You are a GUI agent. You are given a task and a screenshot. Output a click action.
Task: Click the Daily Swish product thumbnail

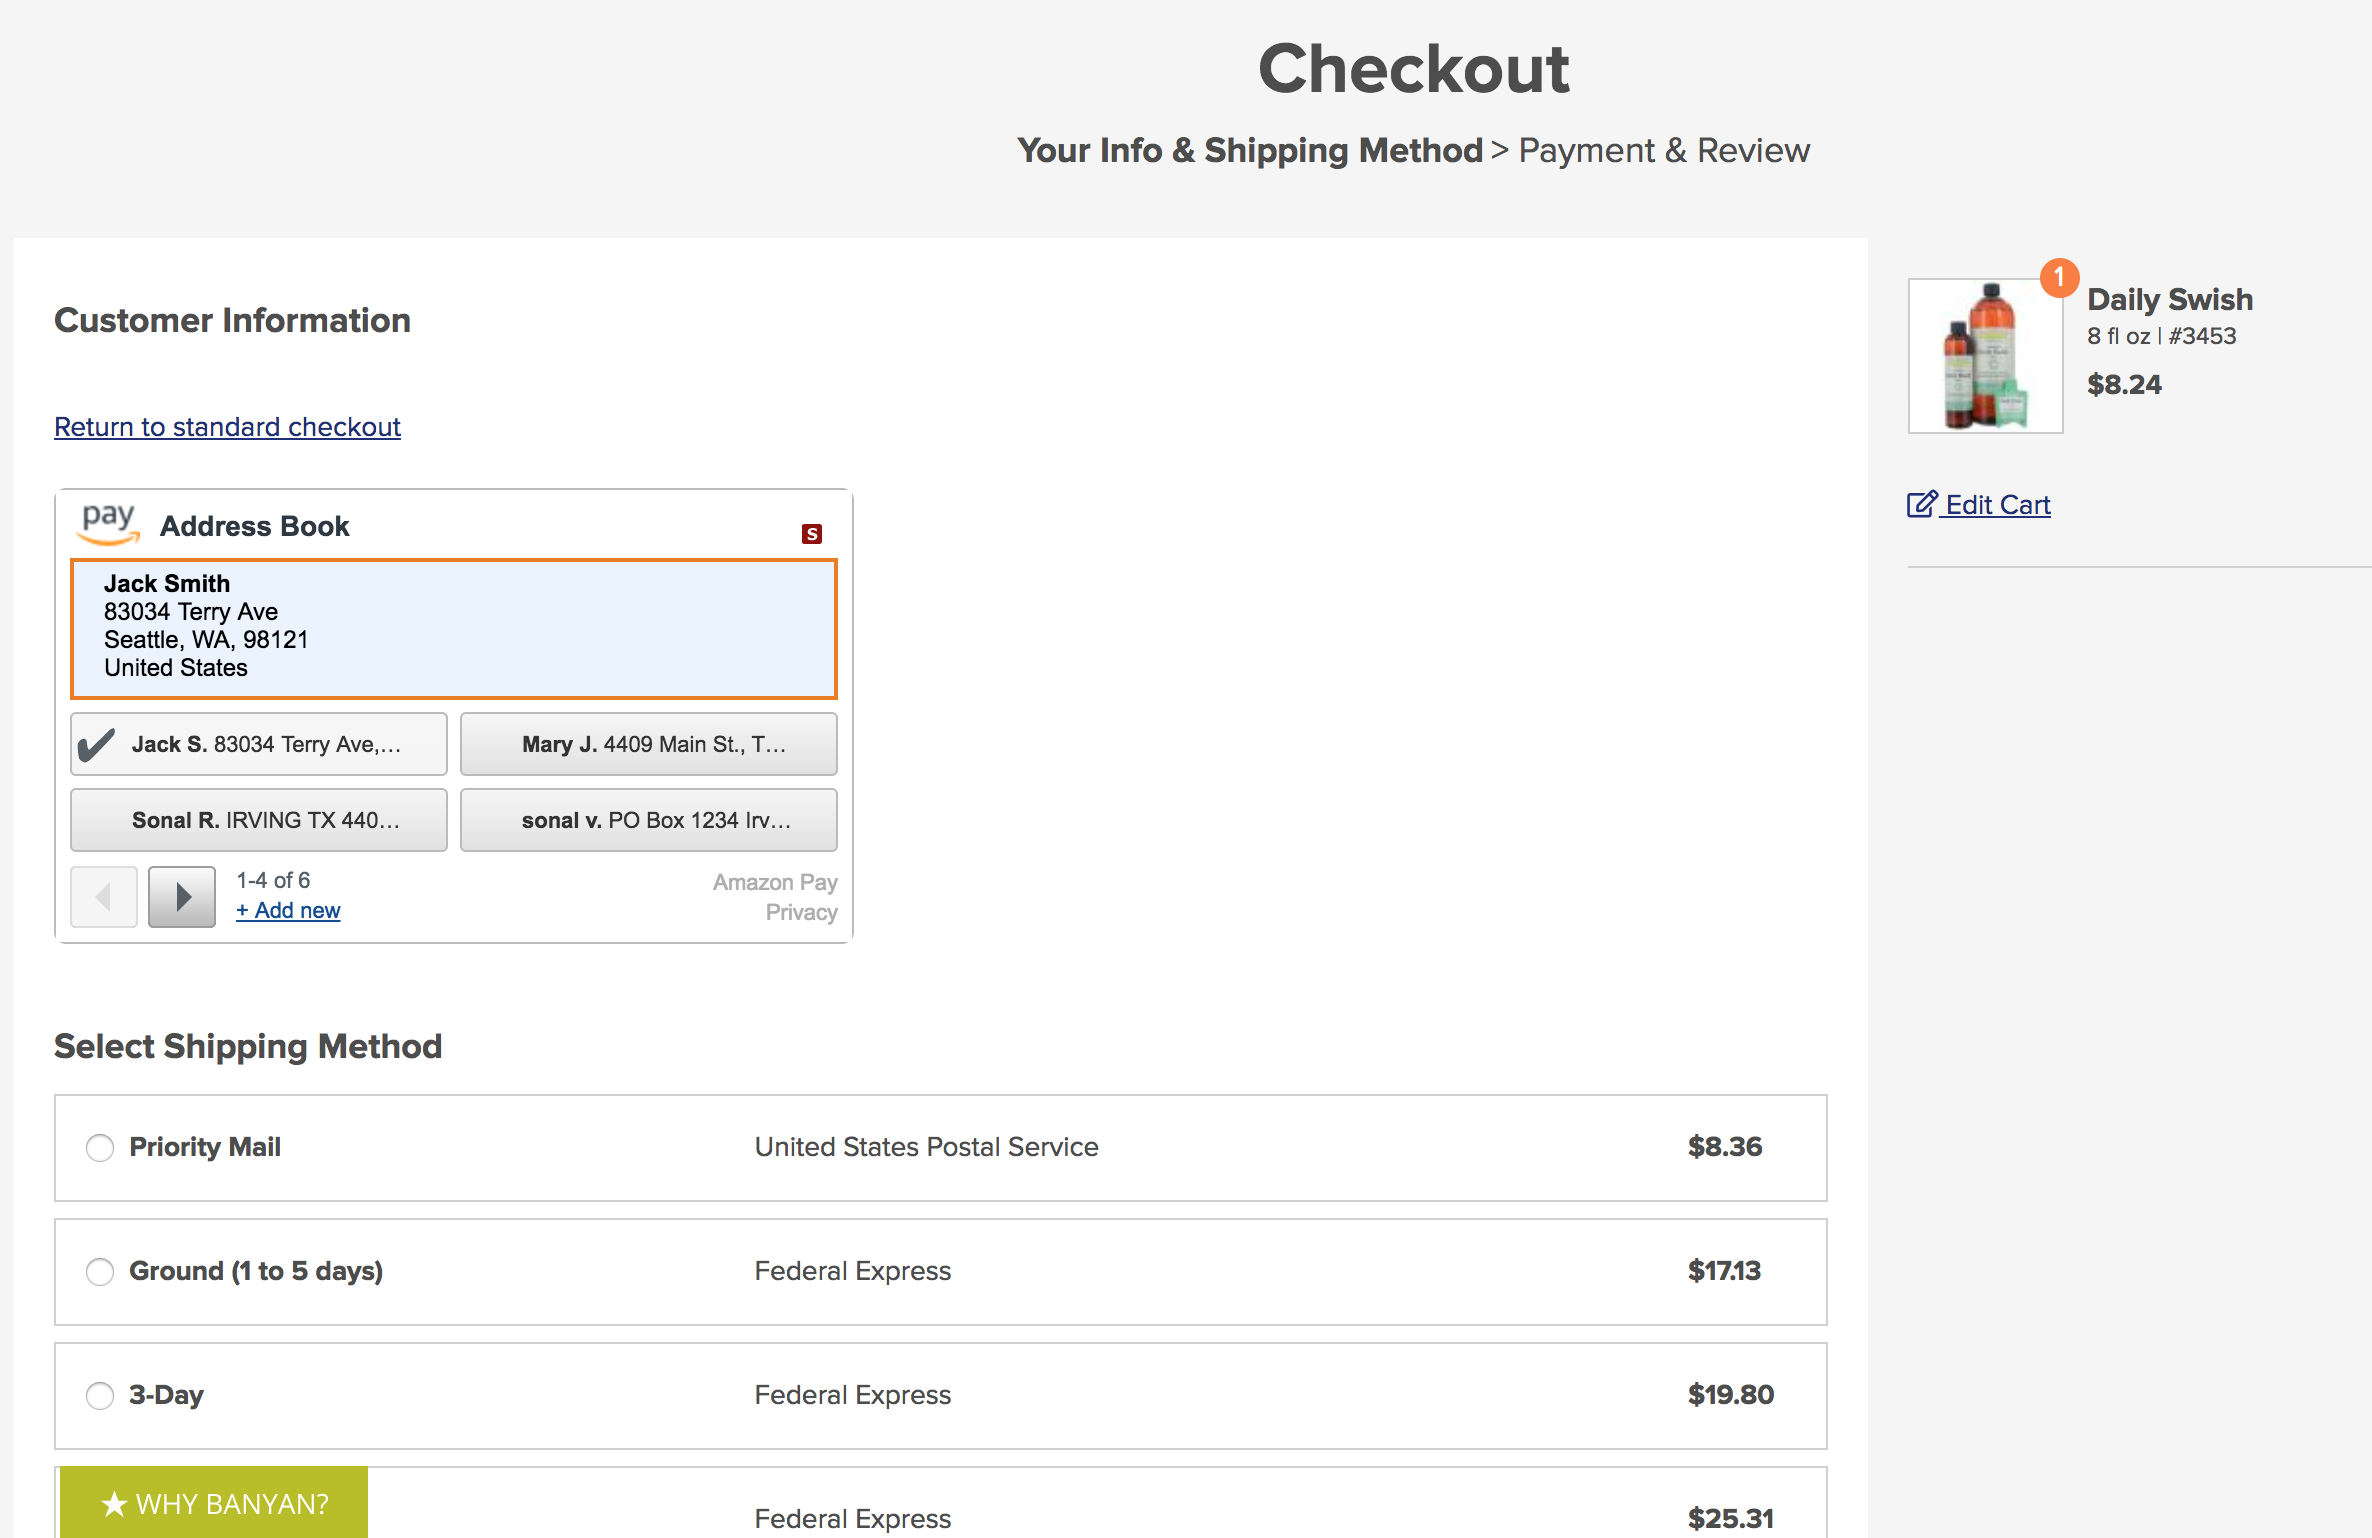[1983, 356]
